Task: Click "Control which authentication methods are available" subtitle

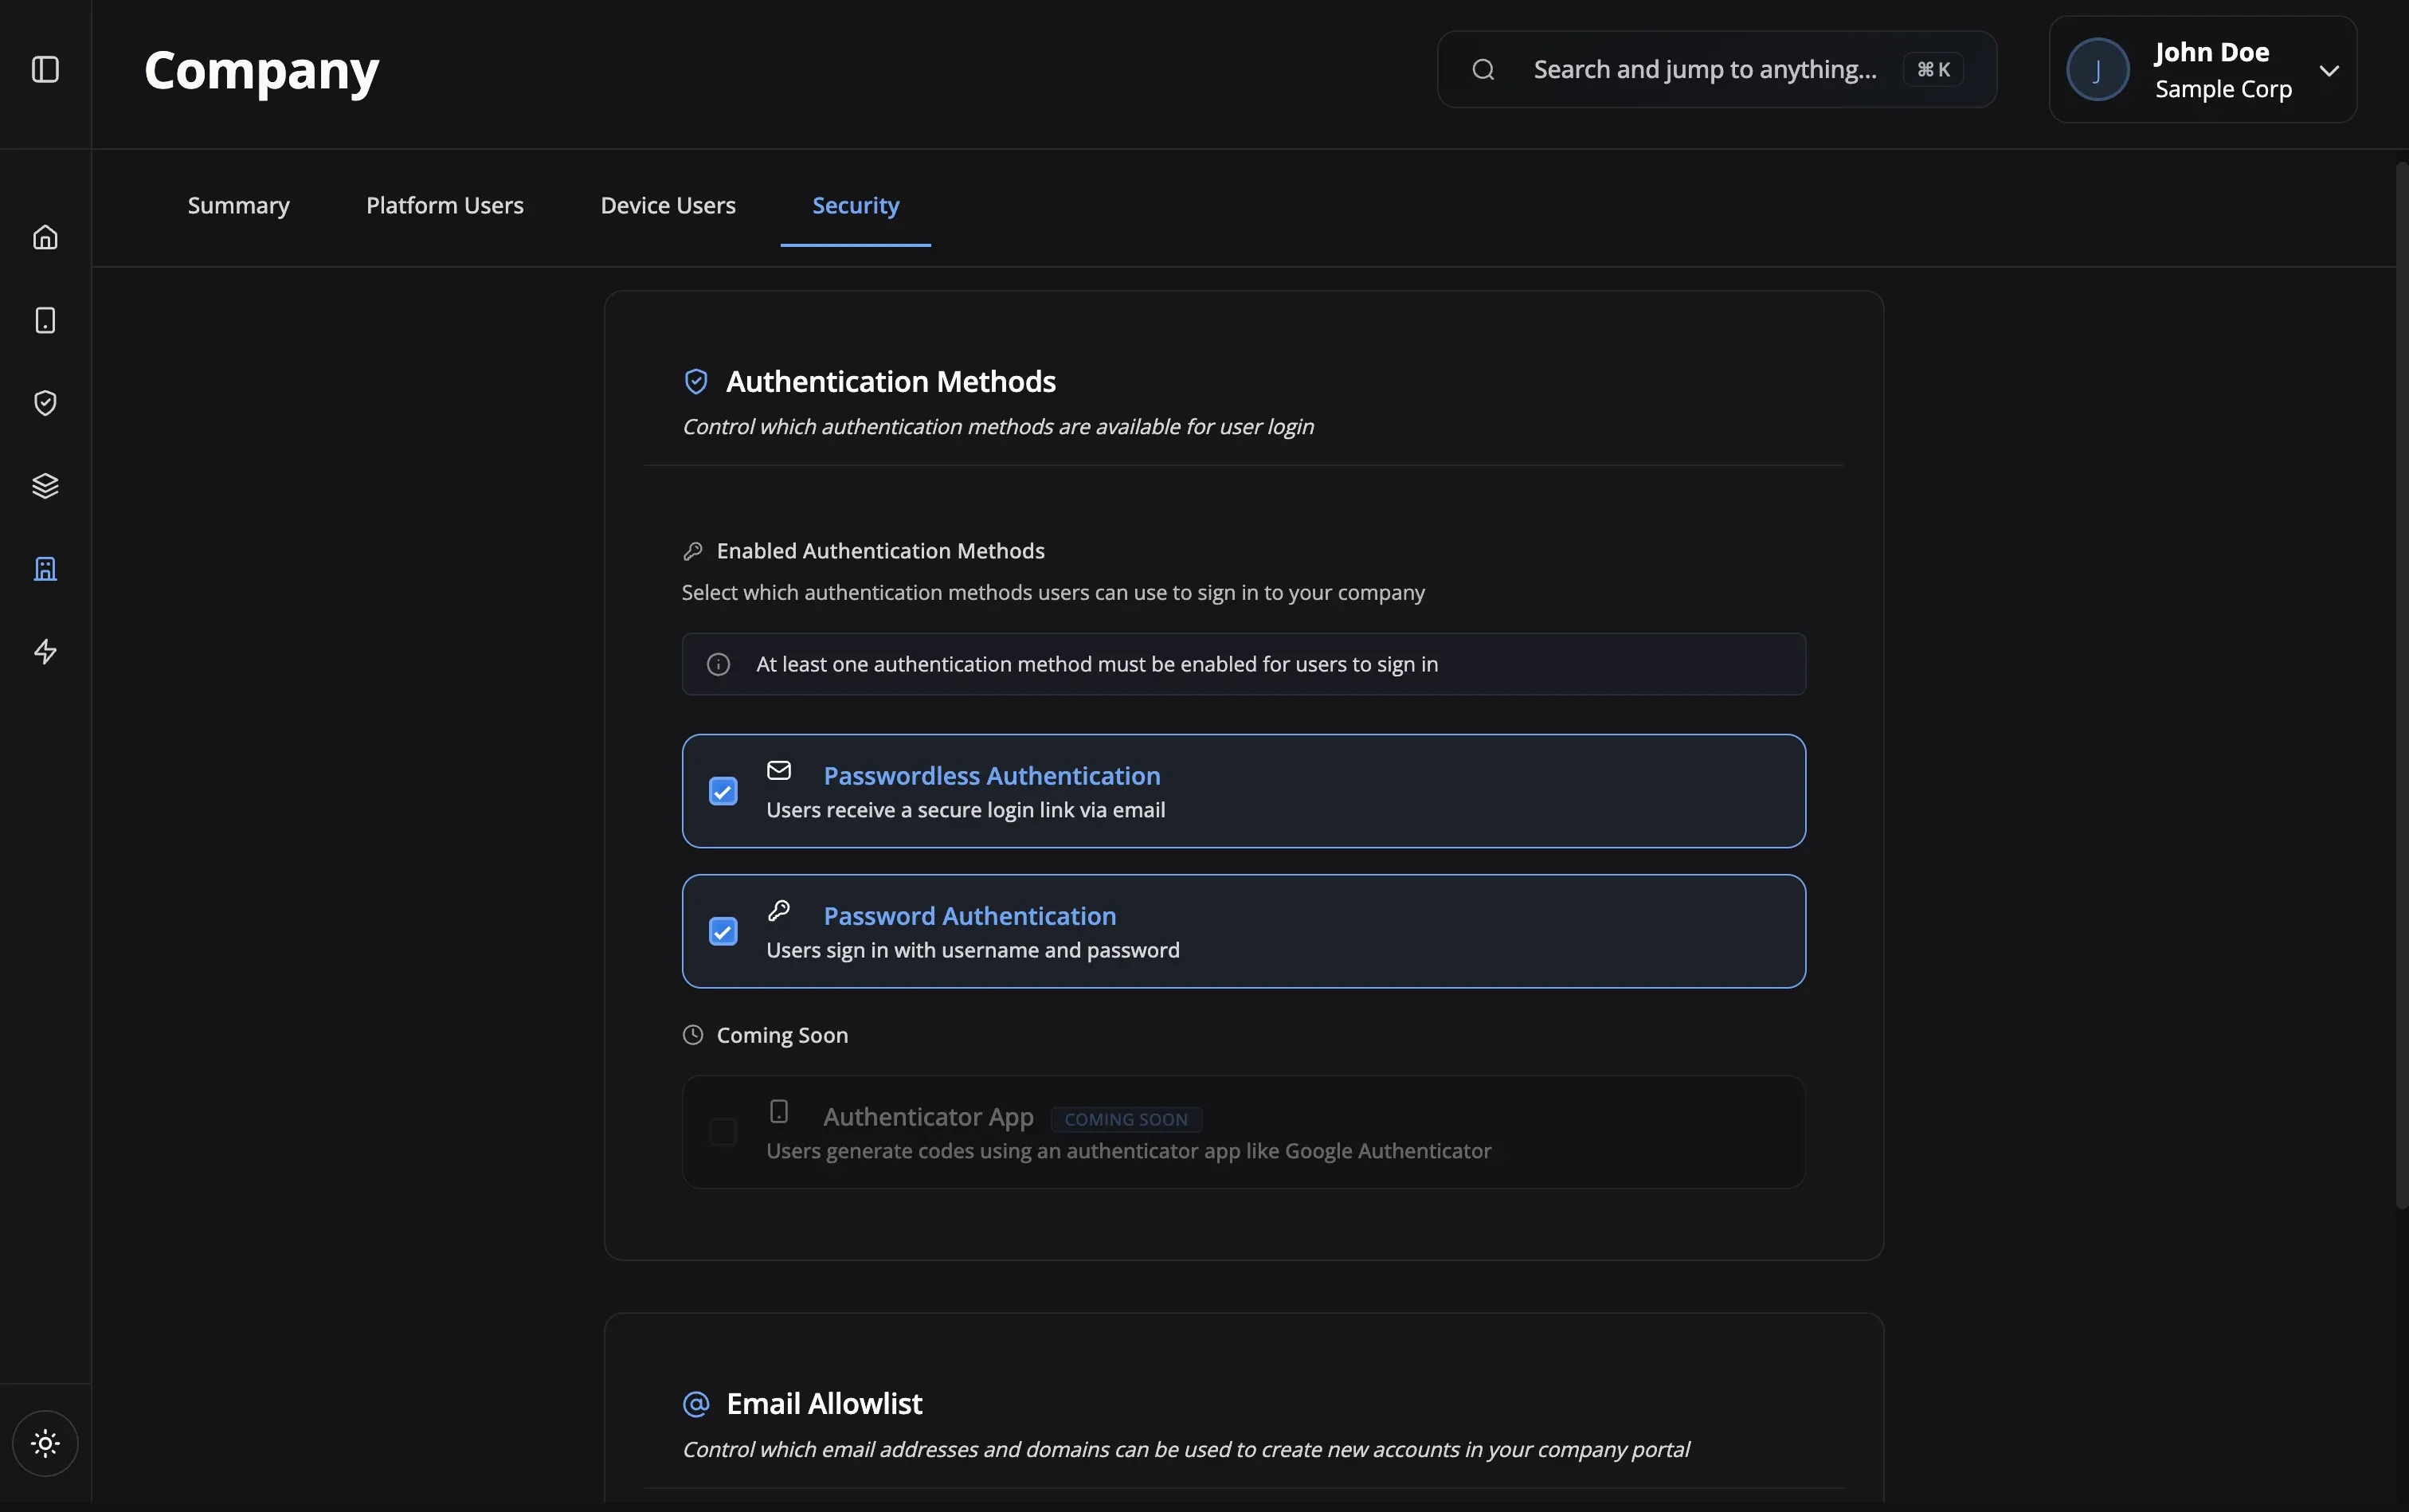Action: 998,426
